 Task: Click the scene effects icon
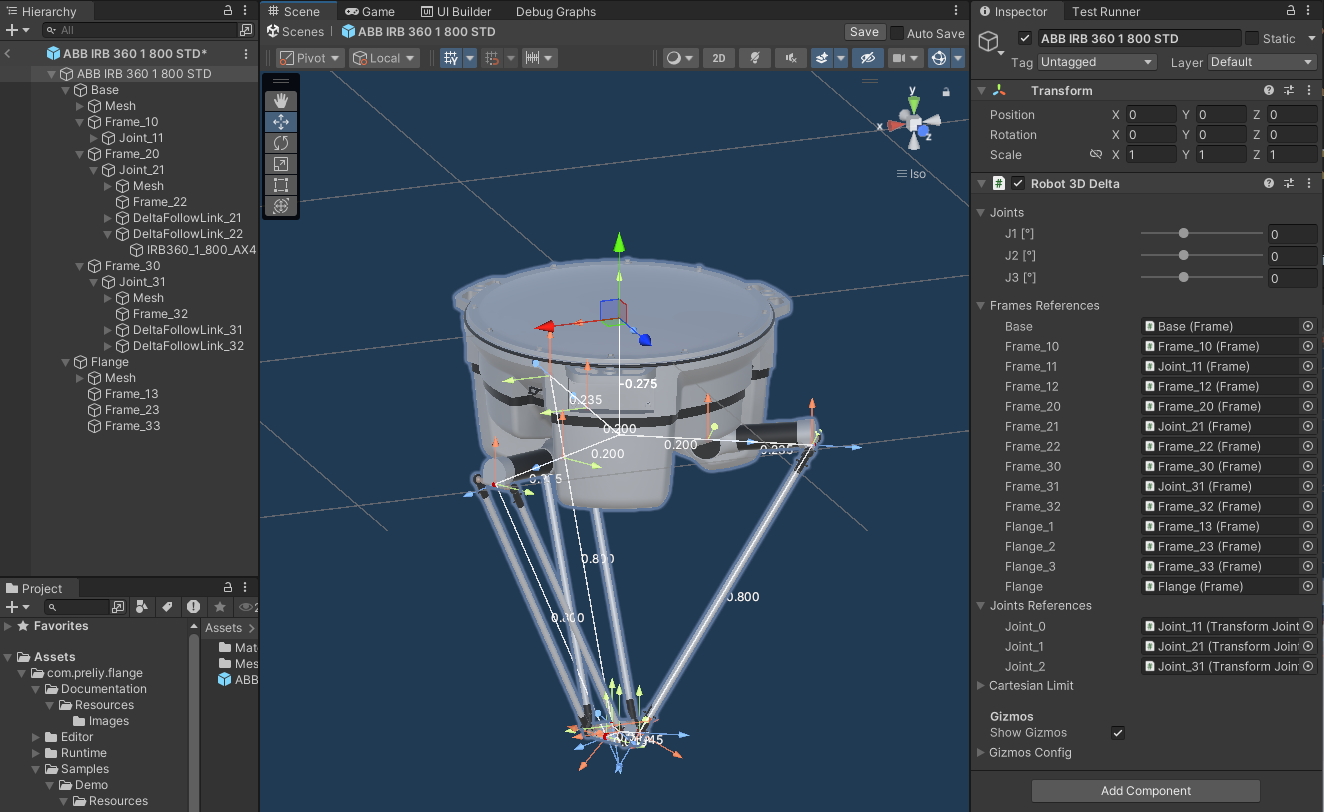click(x=820, y=58)
